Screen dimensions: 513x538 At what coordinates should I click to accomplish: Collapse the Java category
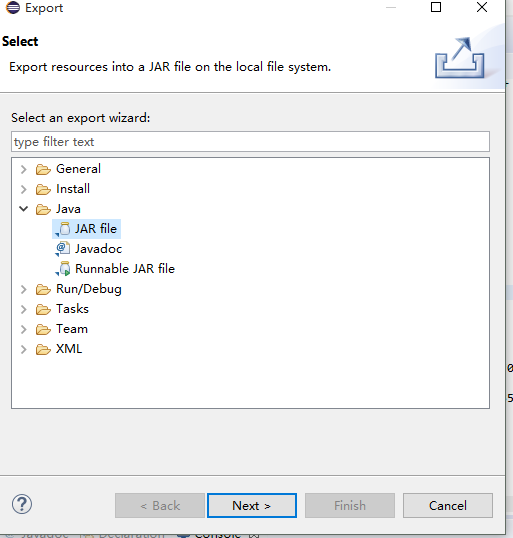23,209
